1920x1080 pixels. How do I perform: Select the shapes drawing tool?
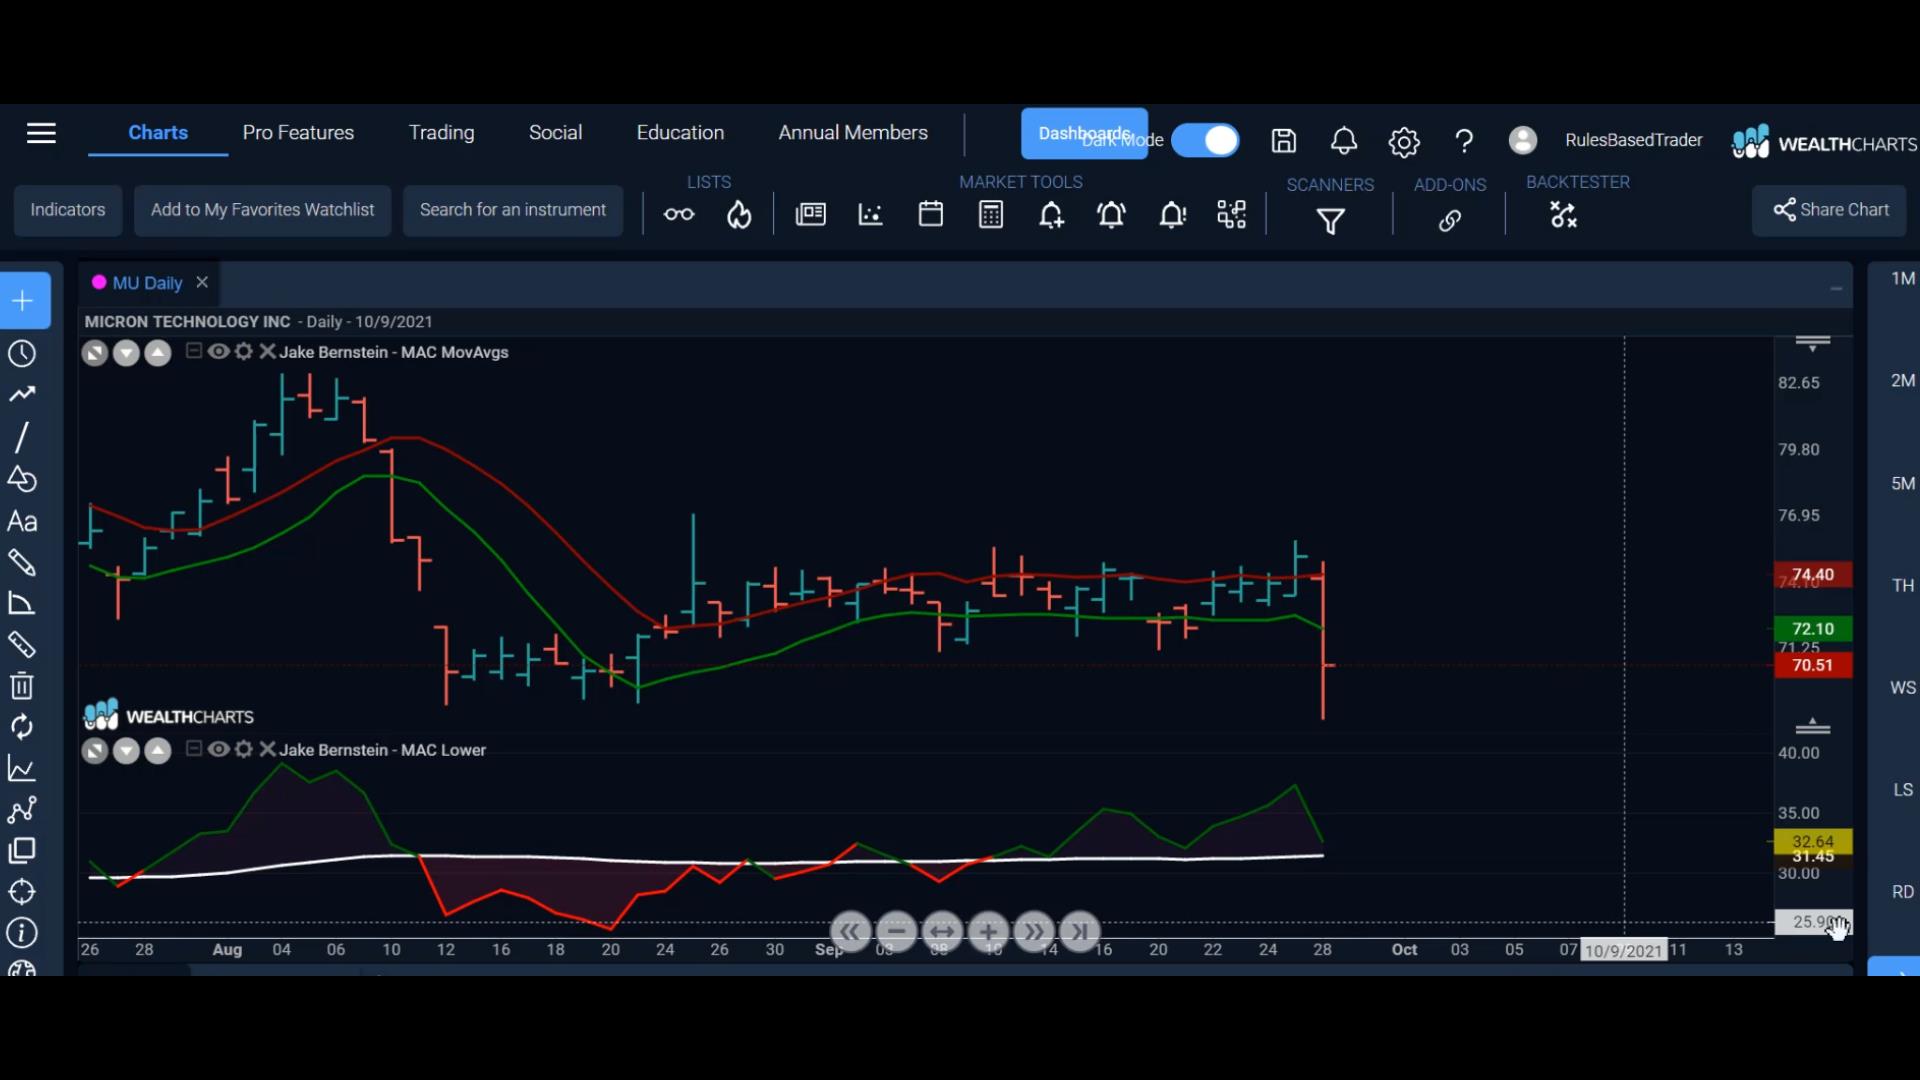pyautogui.click(x=22, y=479)
